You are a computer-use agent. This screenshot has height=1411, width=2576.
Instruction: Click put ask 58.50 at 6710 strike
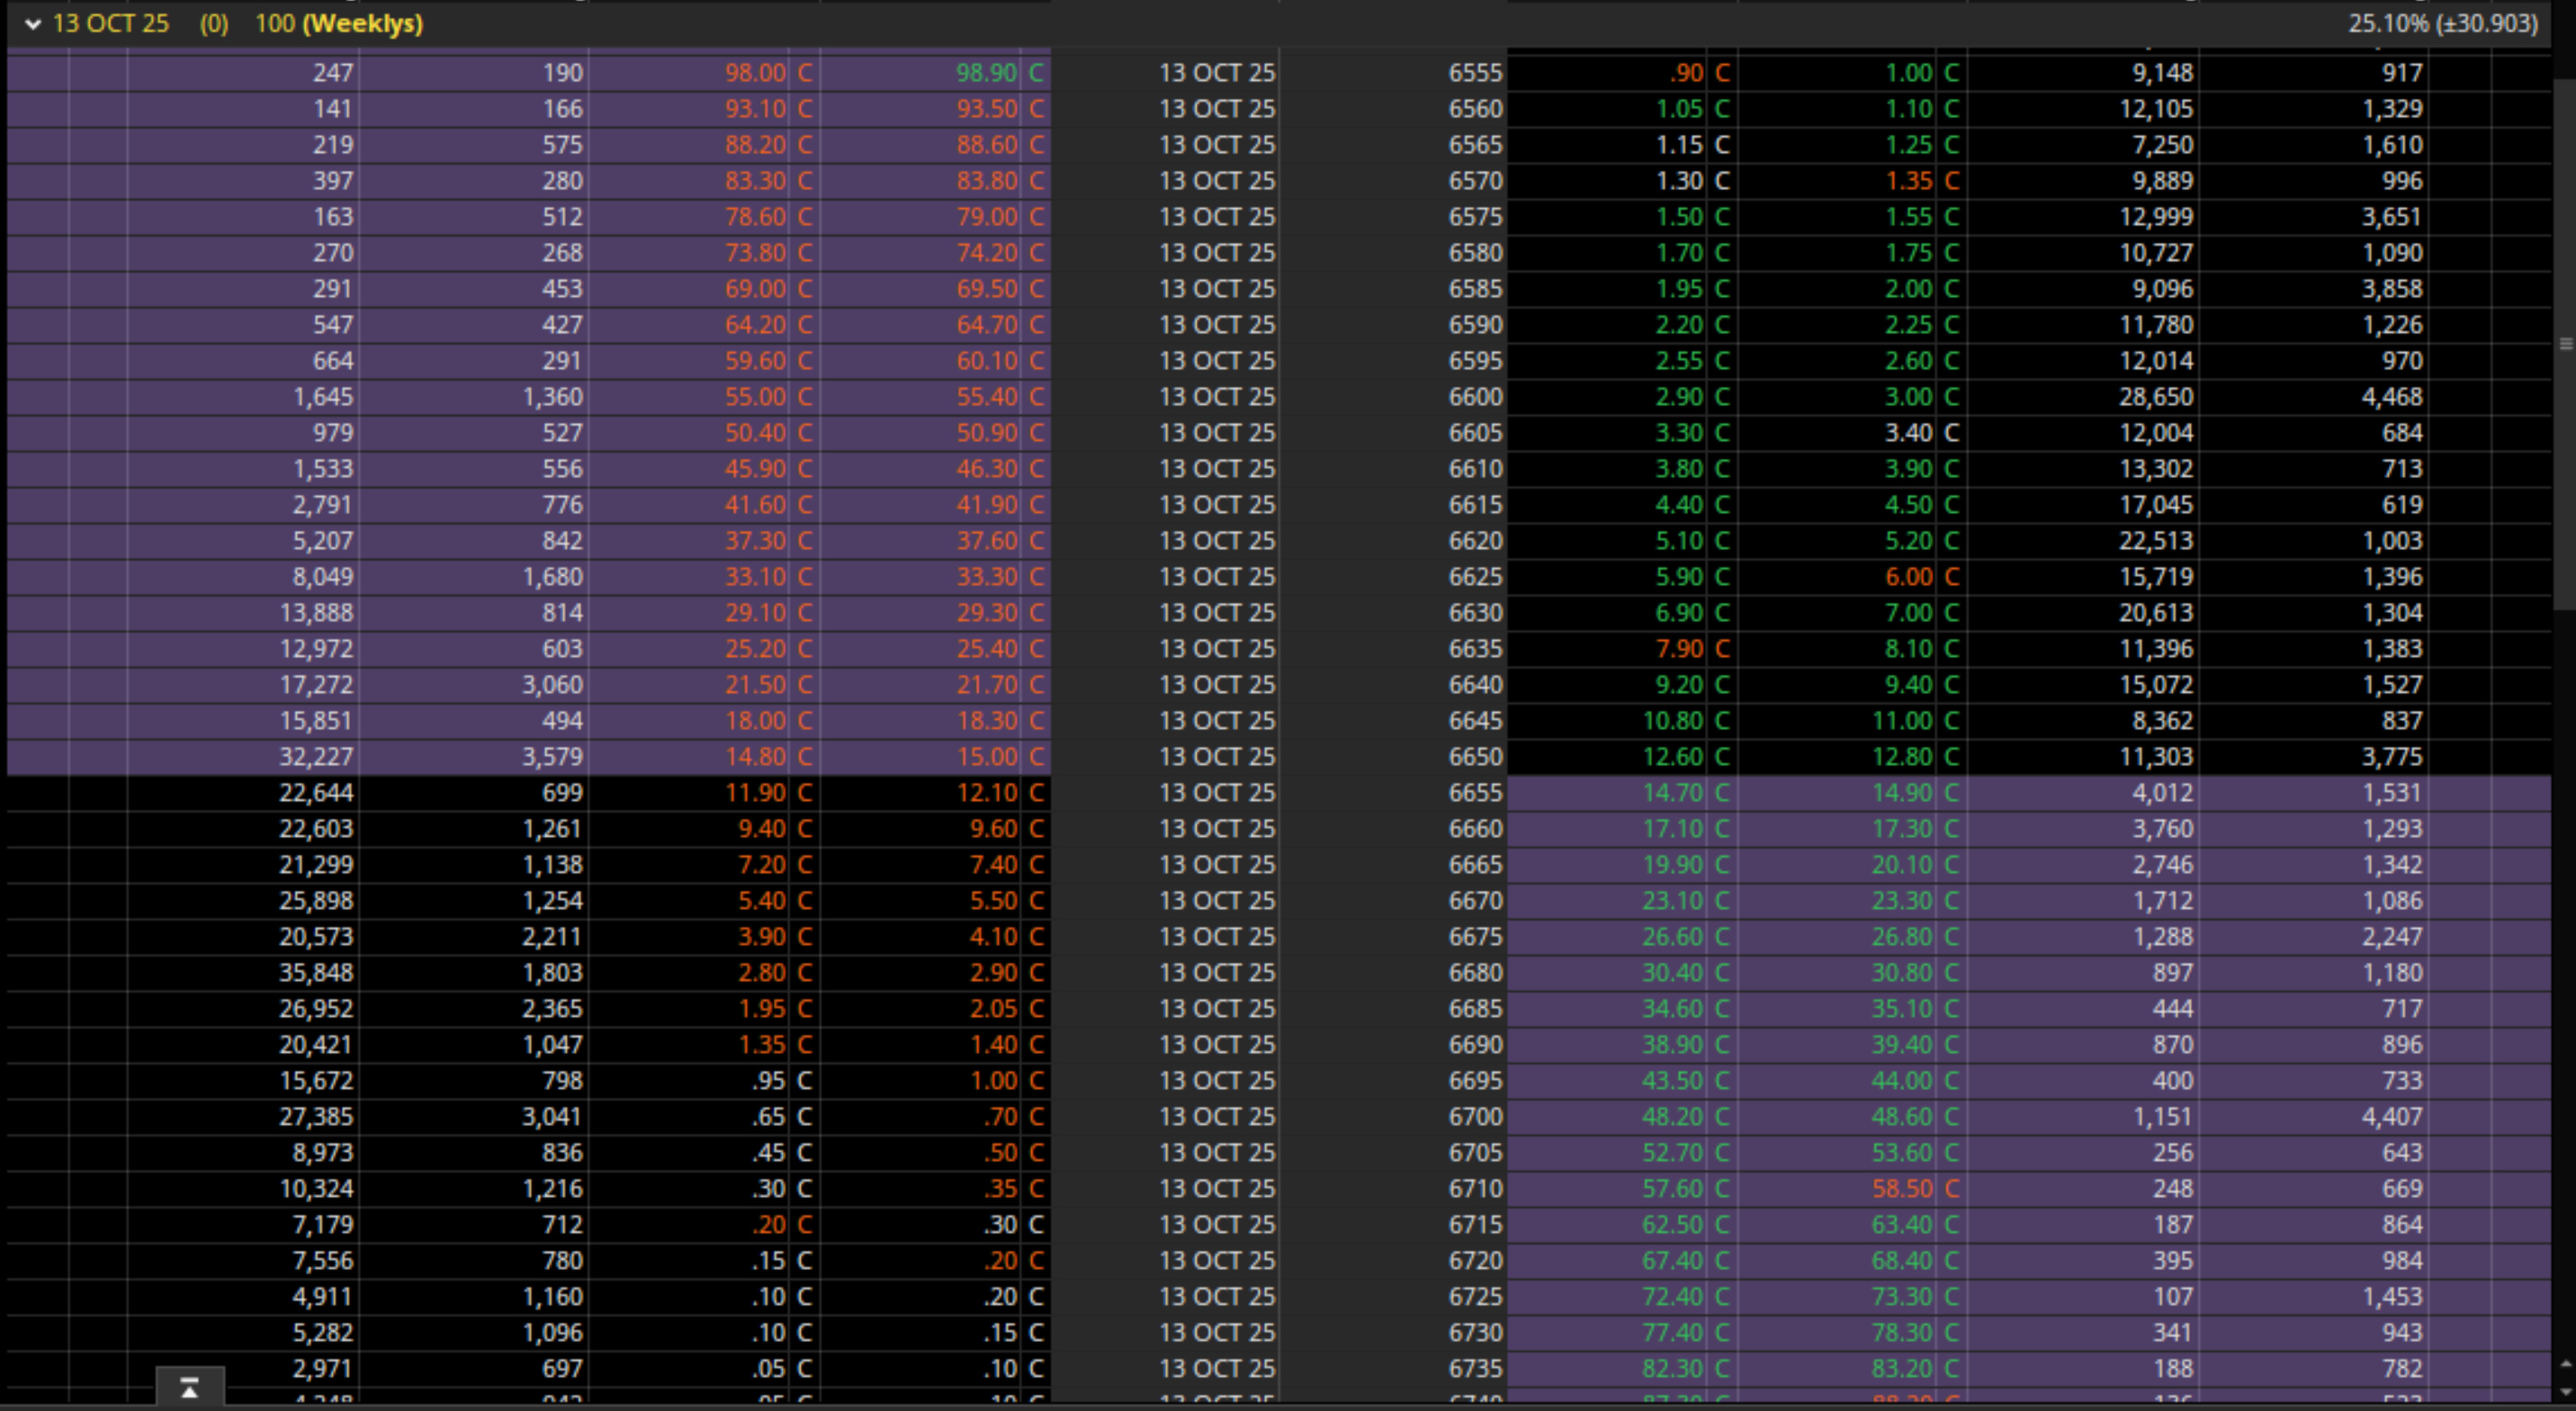1902,1189
